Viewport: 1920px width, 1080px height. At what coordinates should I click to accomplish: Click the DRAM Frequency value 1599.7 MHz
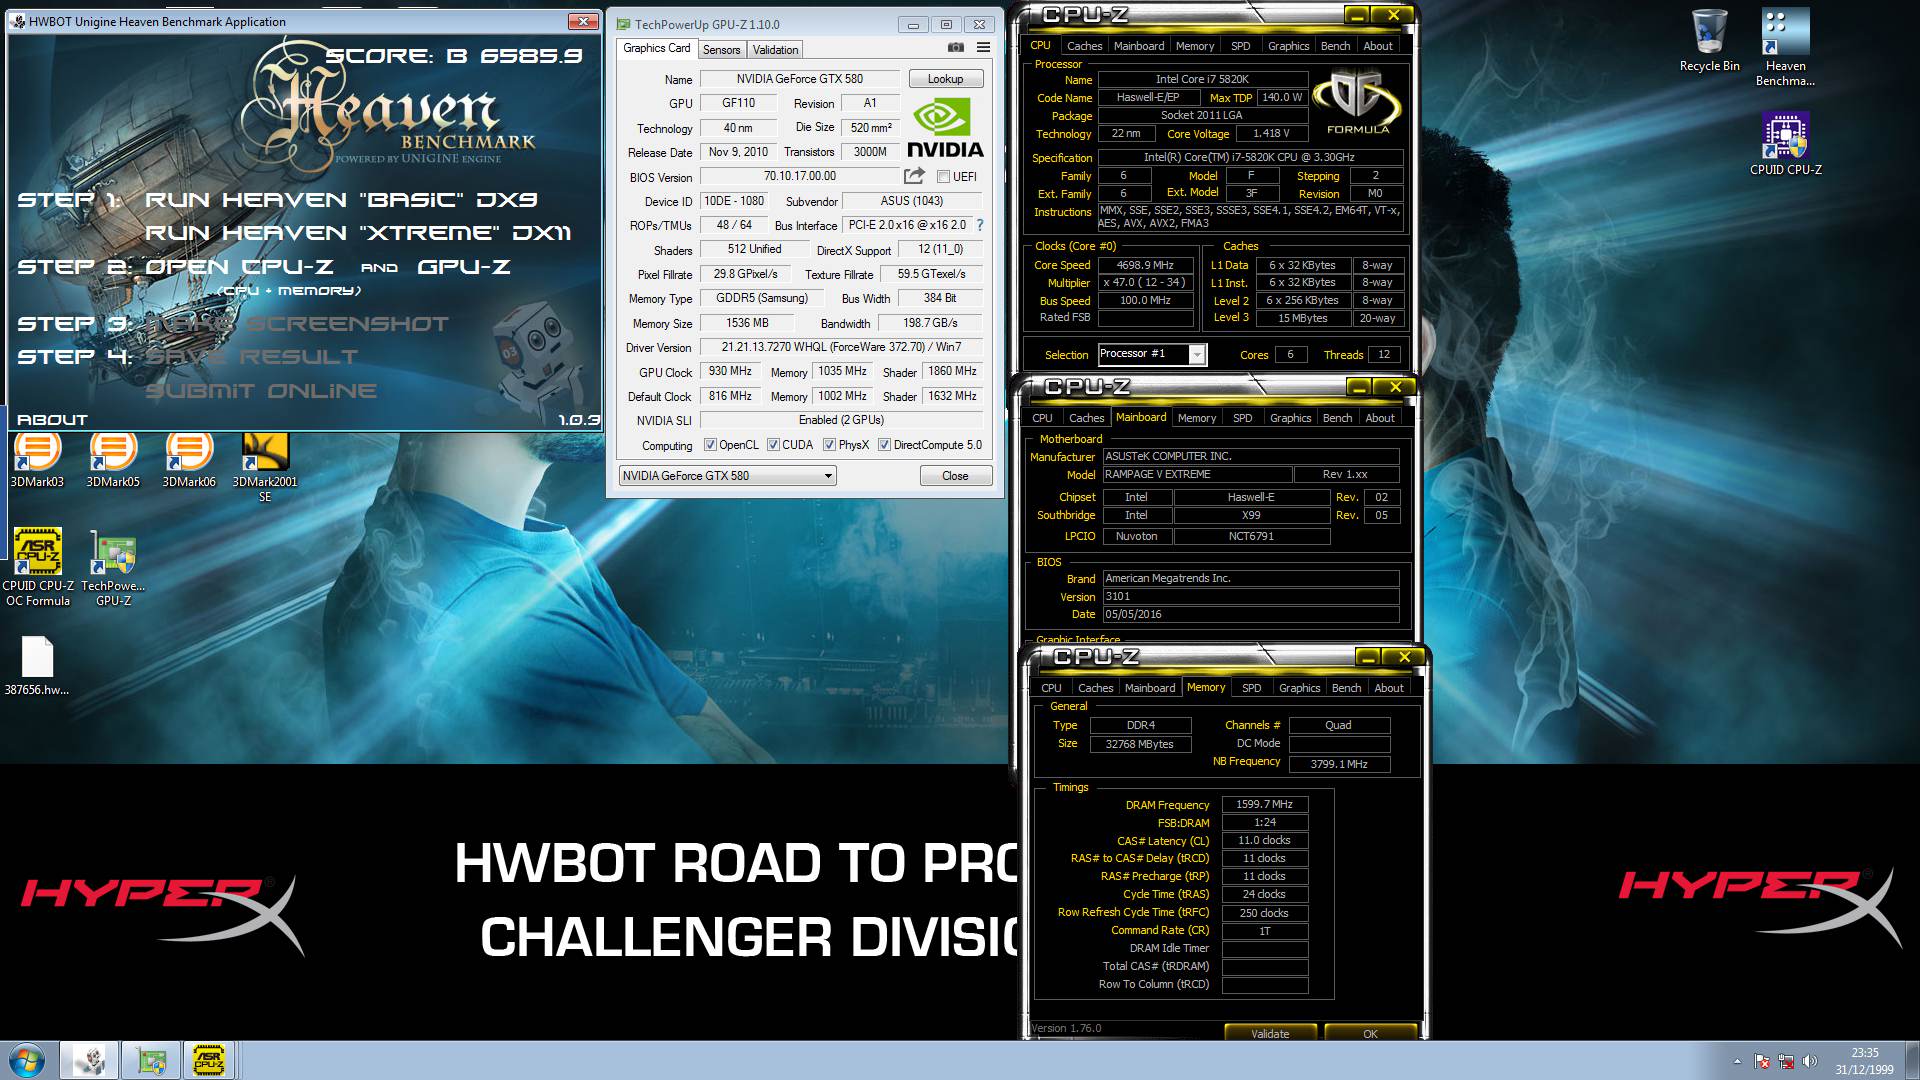pos(1264,804)
